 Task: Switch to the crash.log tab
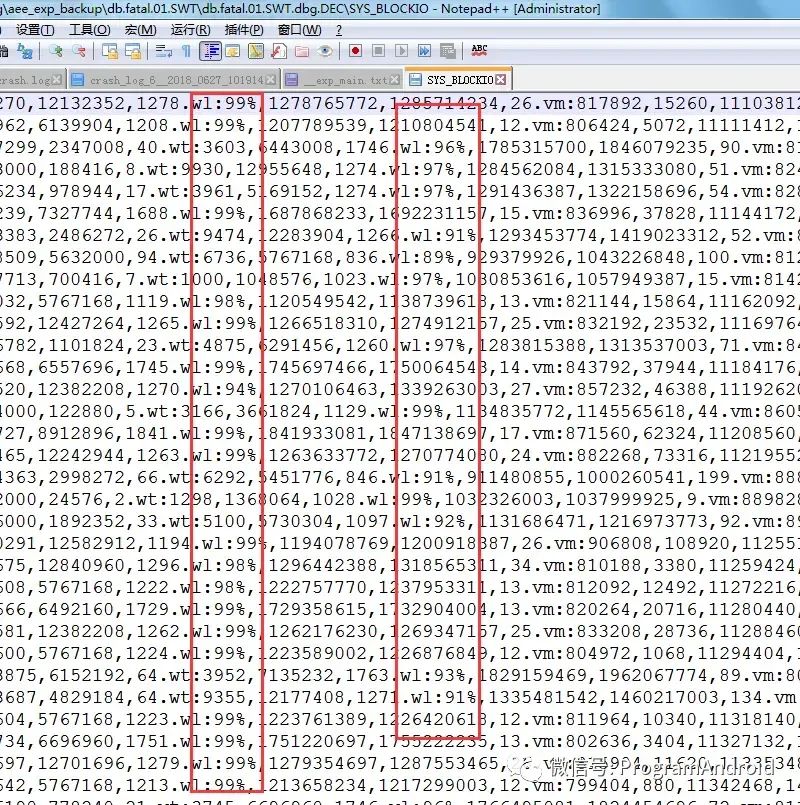click(32, 80)
